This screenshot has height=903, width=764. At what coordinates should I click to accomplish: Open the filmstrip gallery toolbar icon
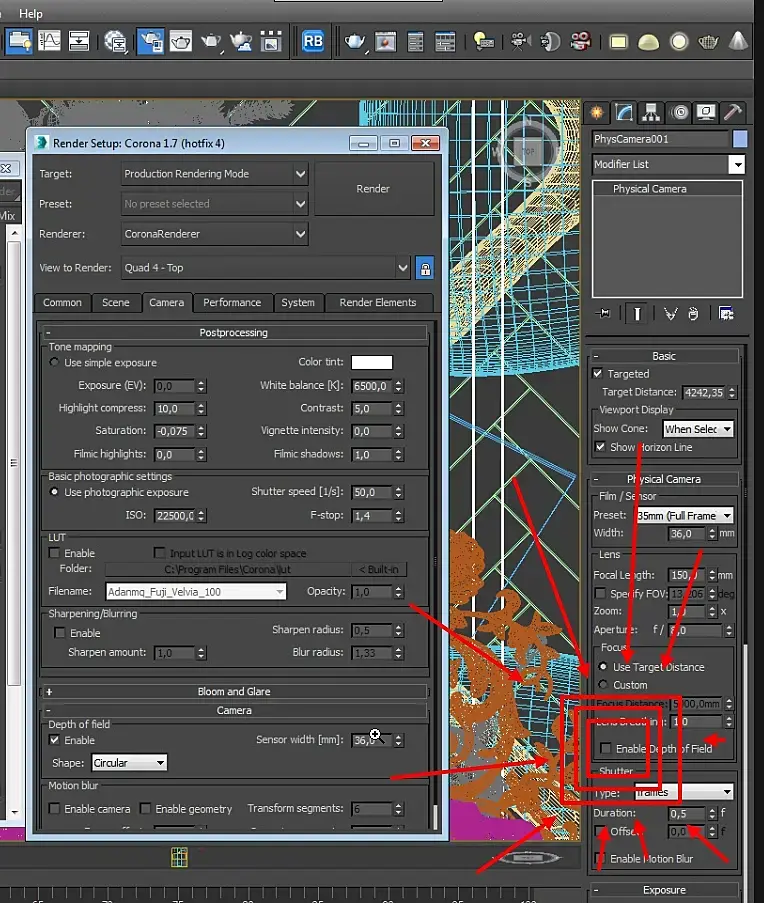pos(271,41)
